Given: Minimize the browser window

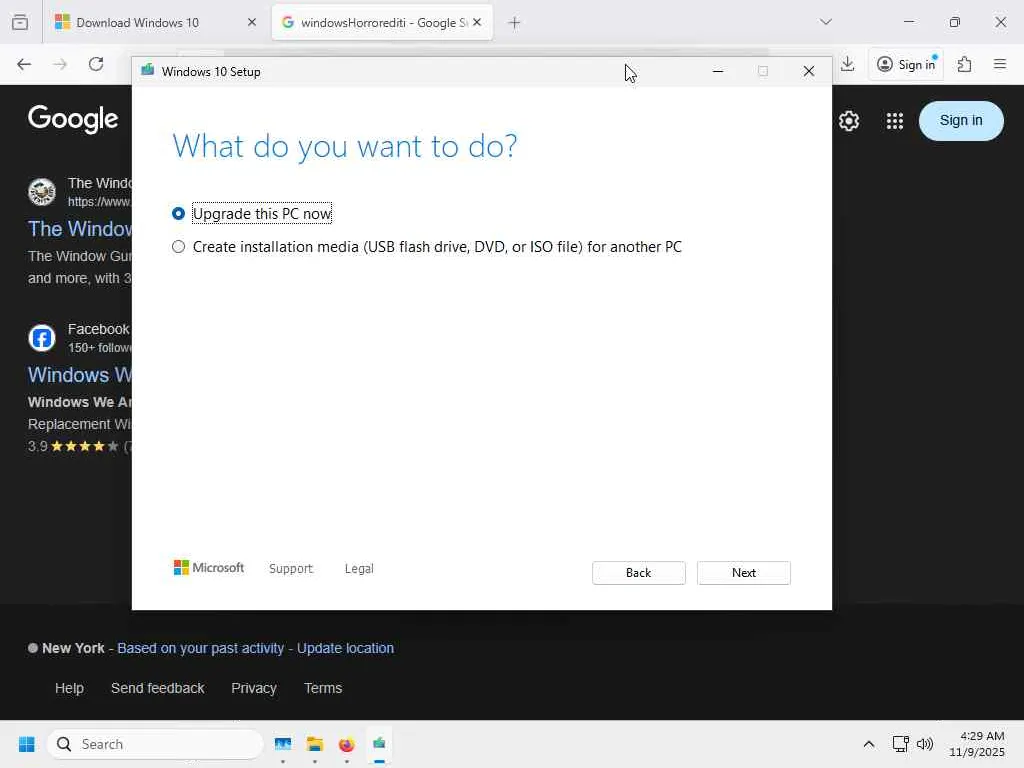Looking at the screenshot, I should pyautogui.click(x=908, y=22).
